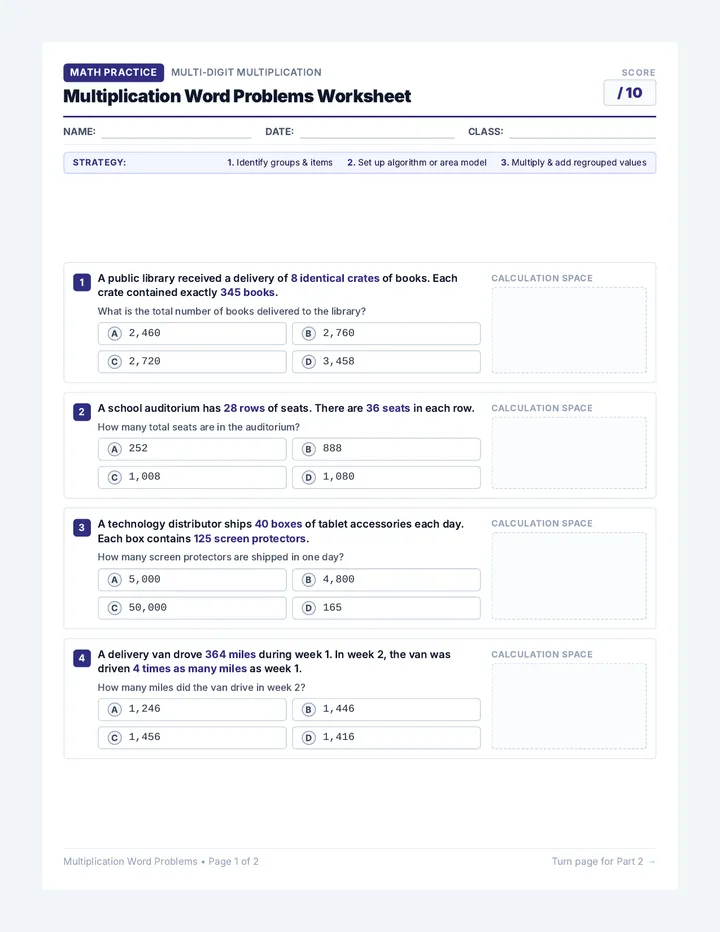720x932 pixels.
Task: Choose answer B 4,800 screen protectors
Action: click(x=386, y=580)
